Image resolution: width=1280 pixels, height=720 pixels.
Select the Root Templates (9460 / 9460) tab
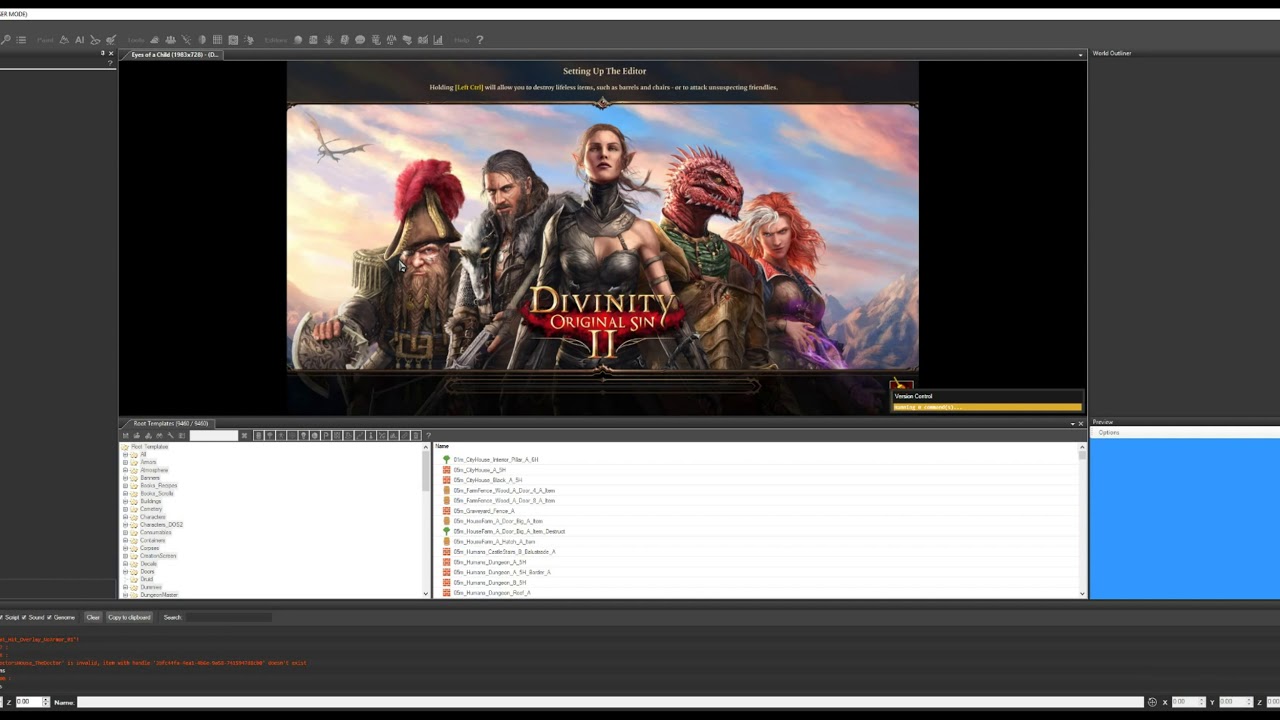coord(171,424)
